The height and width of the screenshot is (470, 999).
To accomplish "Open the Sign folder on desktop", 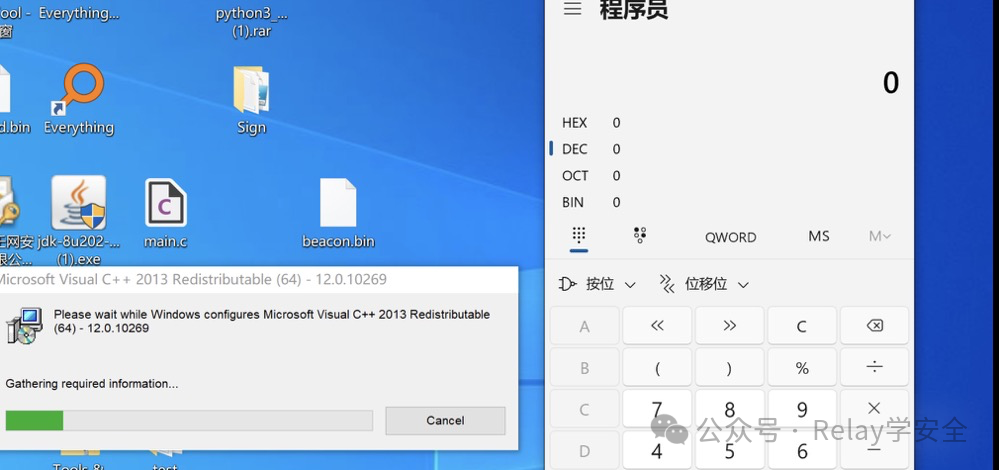I will (x=251, y=100).
